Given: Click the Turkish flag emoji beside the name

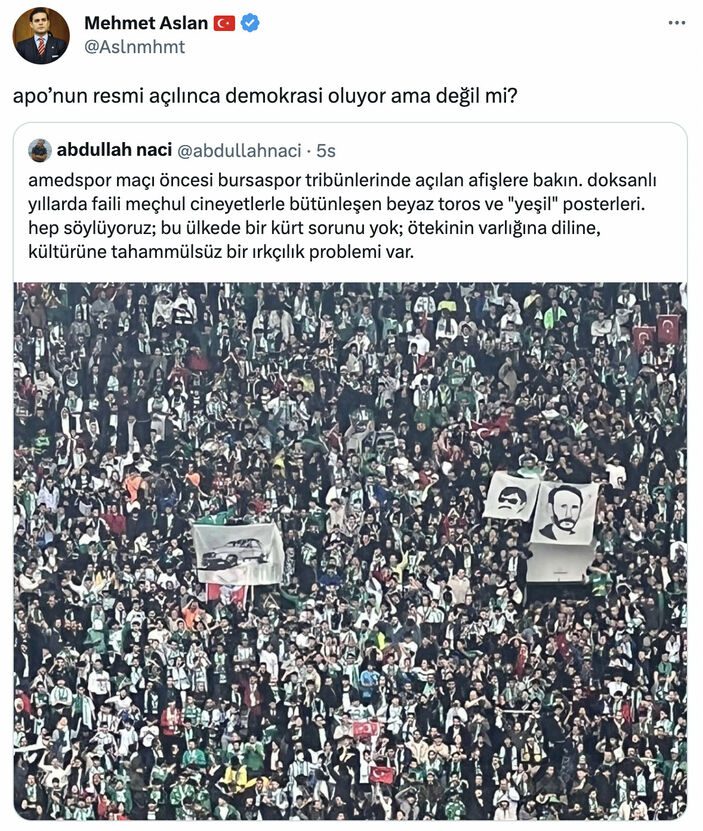Looking at the screenshot, I should (x=224, y=23).
